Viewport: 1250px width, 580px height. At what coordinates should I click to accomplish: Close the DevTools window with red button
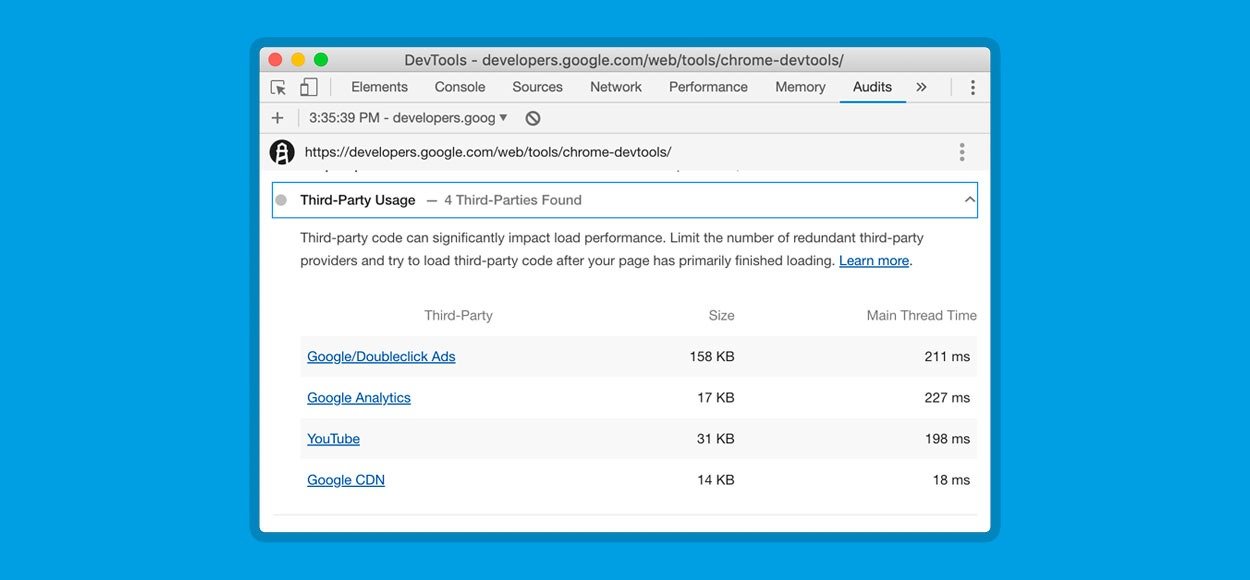276,60
